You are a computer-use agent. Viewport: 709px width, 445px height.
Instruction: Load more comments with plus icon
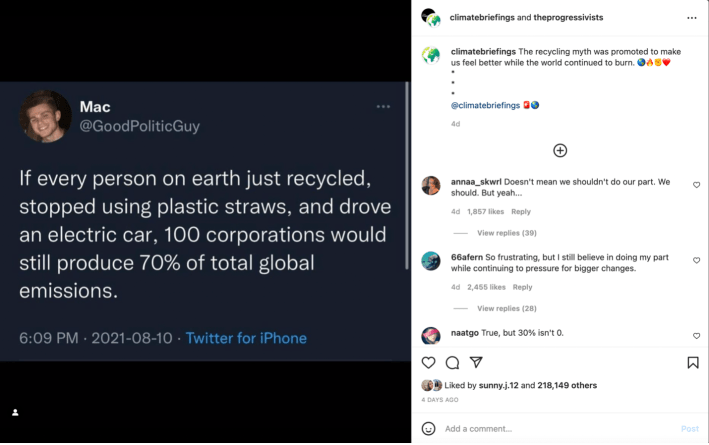(560, 150)
